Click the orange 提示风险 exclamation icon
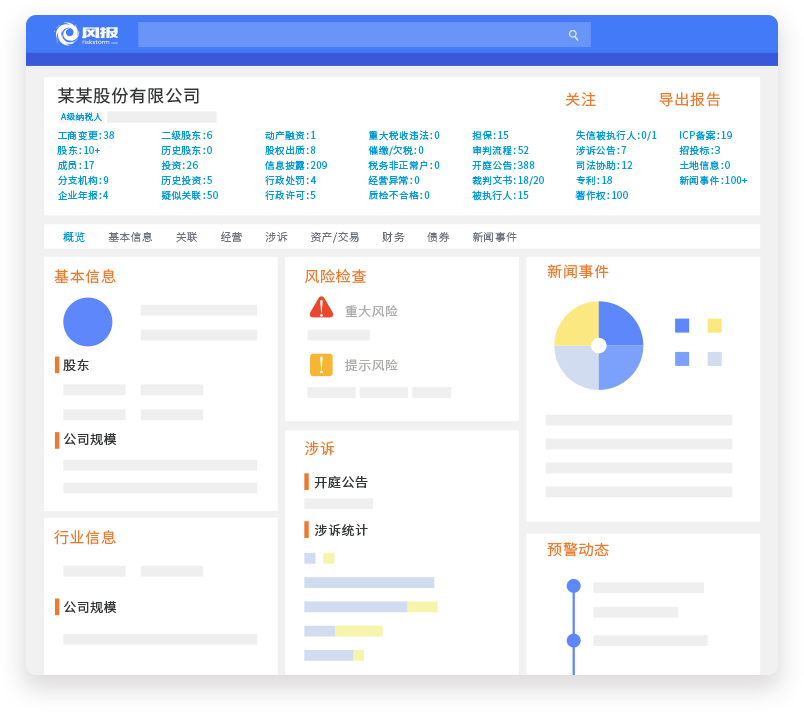Screen dimensions: 804x712 pos(321,365)
